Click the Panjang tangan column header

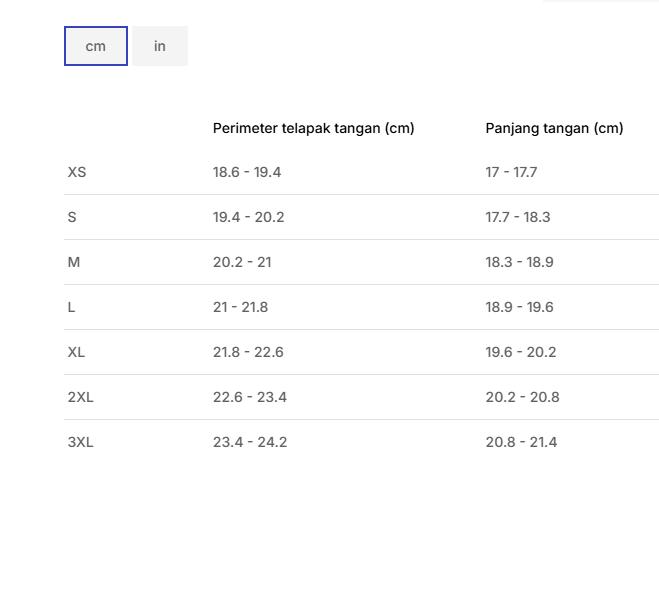tap(554, 128)
